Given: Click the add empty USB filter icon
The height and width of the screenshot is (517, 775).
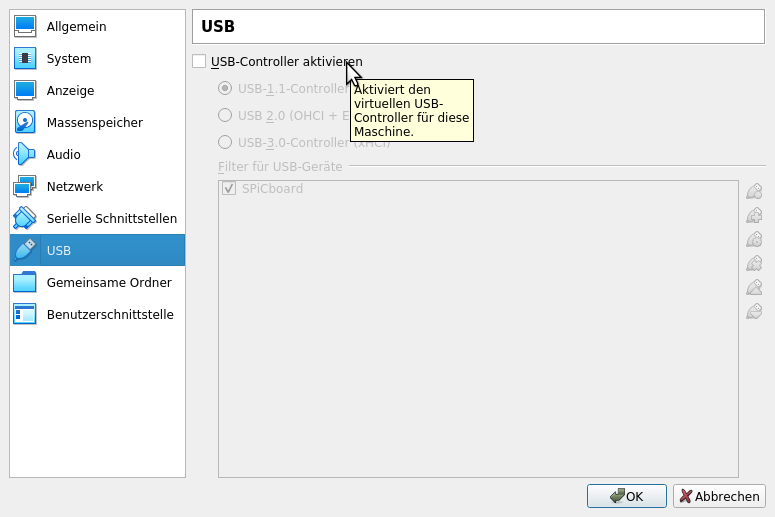Looking at the screenshot, I should pos(755,191).
